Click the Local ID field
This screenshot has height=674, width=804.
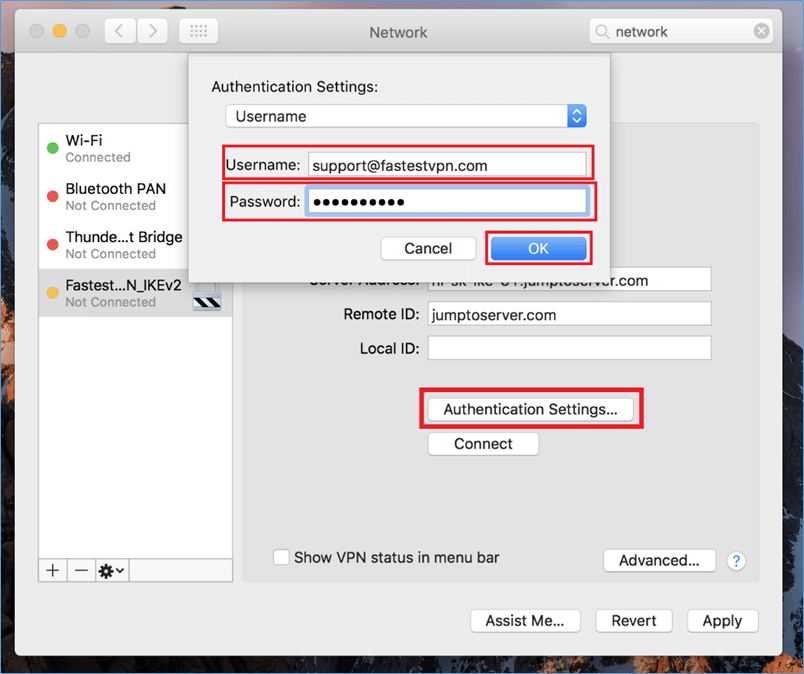(570, 348)
